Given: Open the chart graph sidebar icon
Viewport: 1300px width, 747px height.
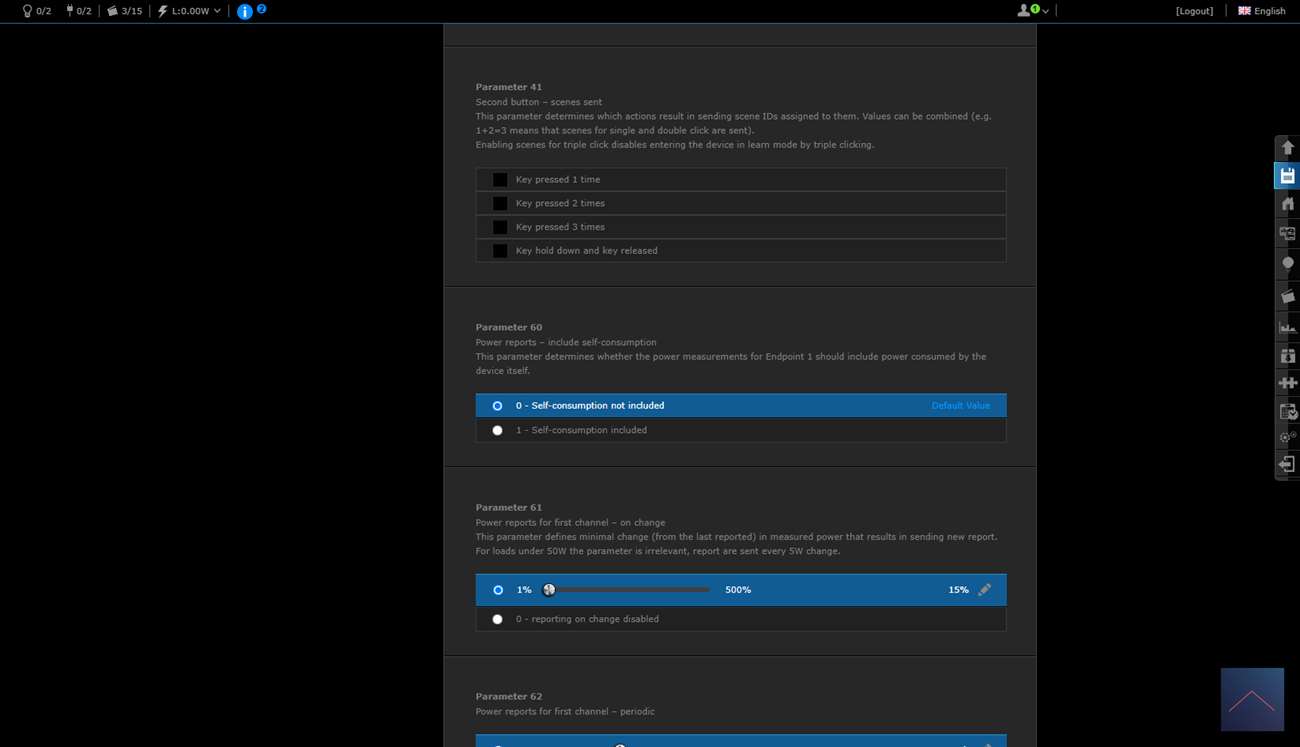Looking at the screenshot, I should point(1287,327).
